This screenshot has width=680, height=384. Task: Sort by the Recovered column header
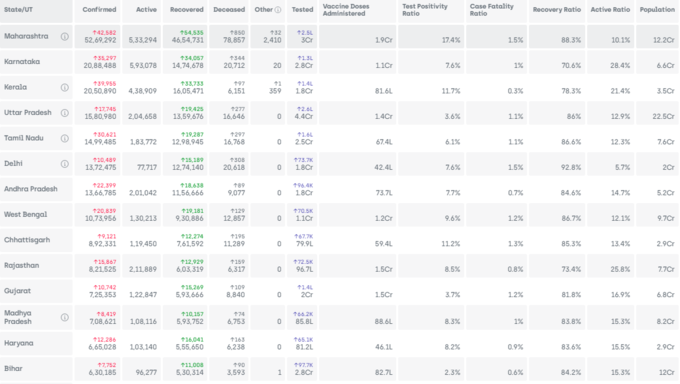point(185,10)
